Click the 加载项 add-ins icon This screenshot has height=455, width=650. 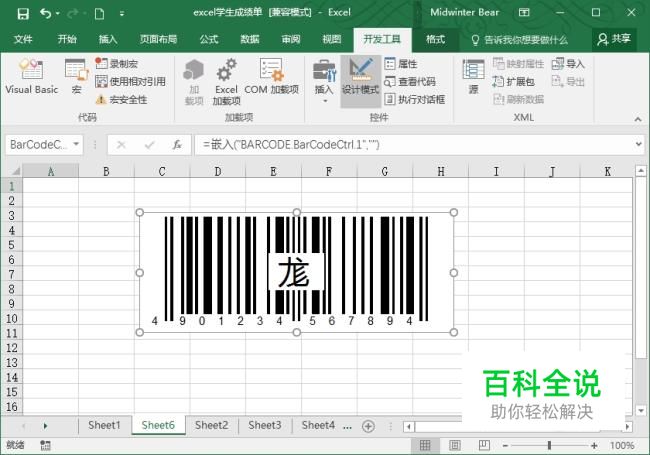194,82
